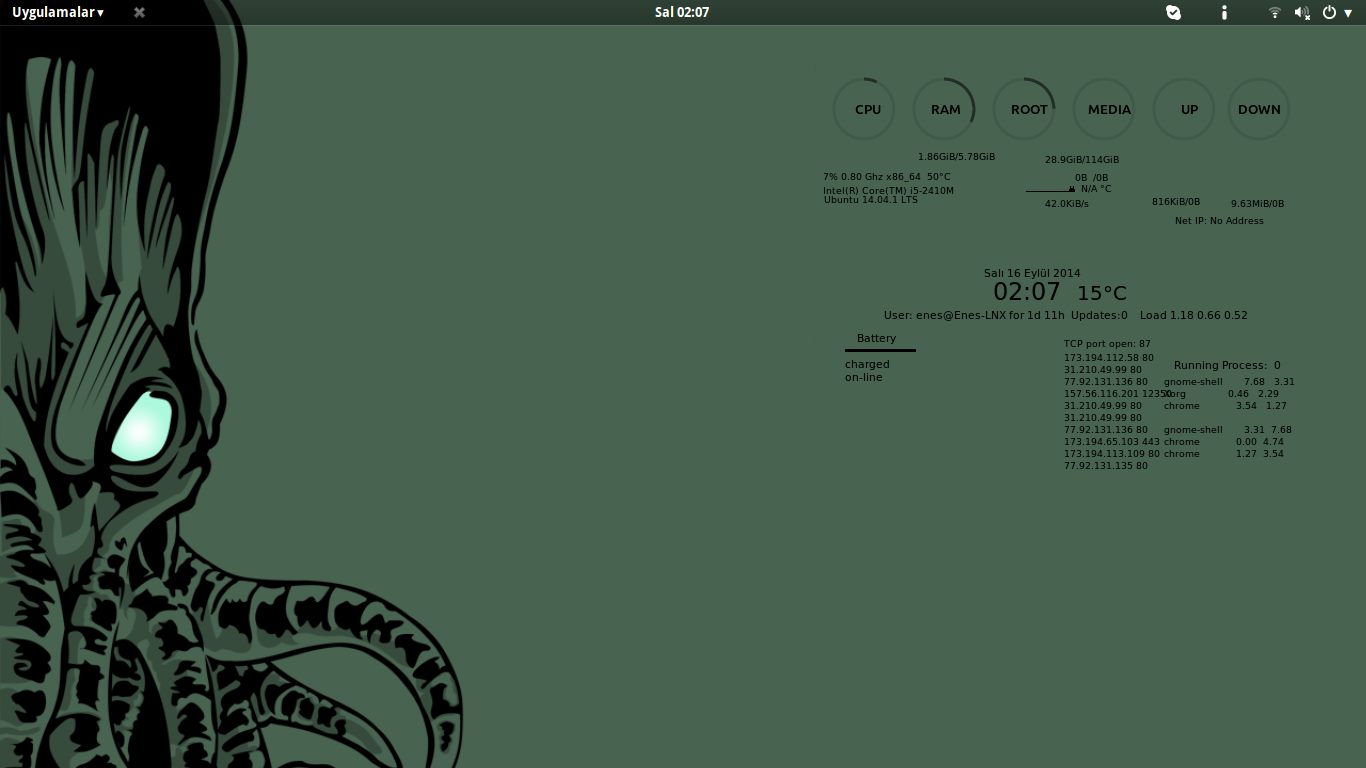
Task: Click the power icon in top bar
Action: 1329,12
